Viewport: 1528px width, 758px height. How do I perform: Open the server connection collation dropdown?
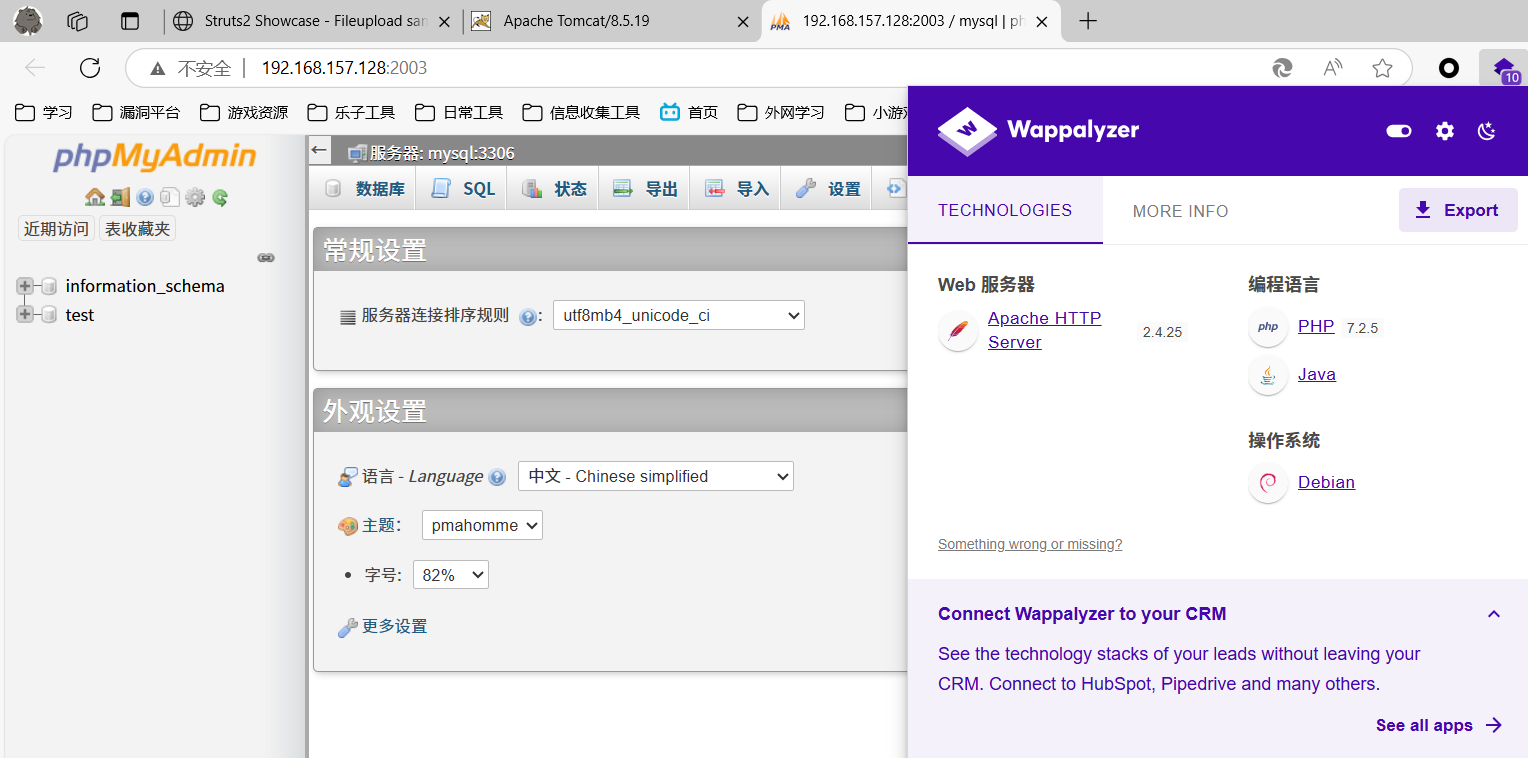pyautogui.click(x=679, y=315)
